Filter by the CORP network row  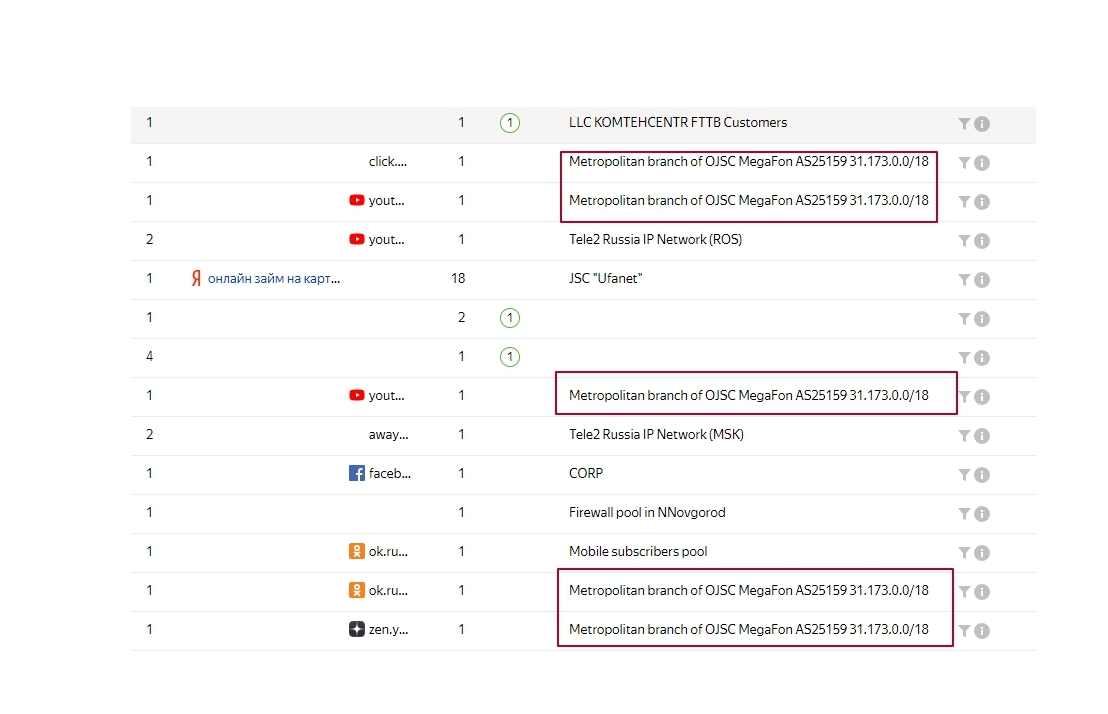[964, 475]
